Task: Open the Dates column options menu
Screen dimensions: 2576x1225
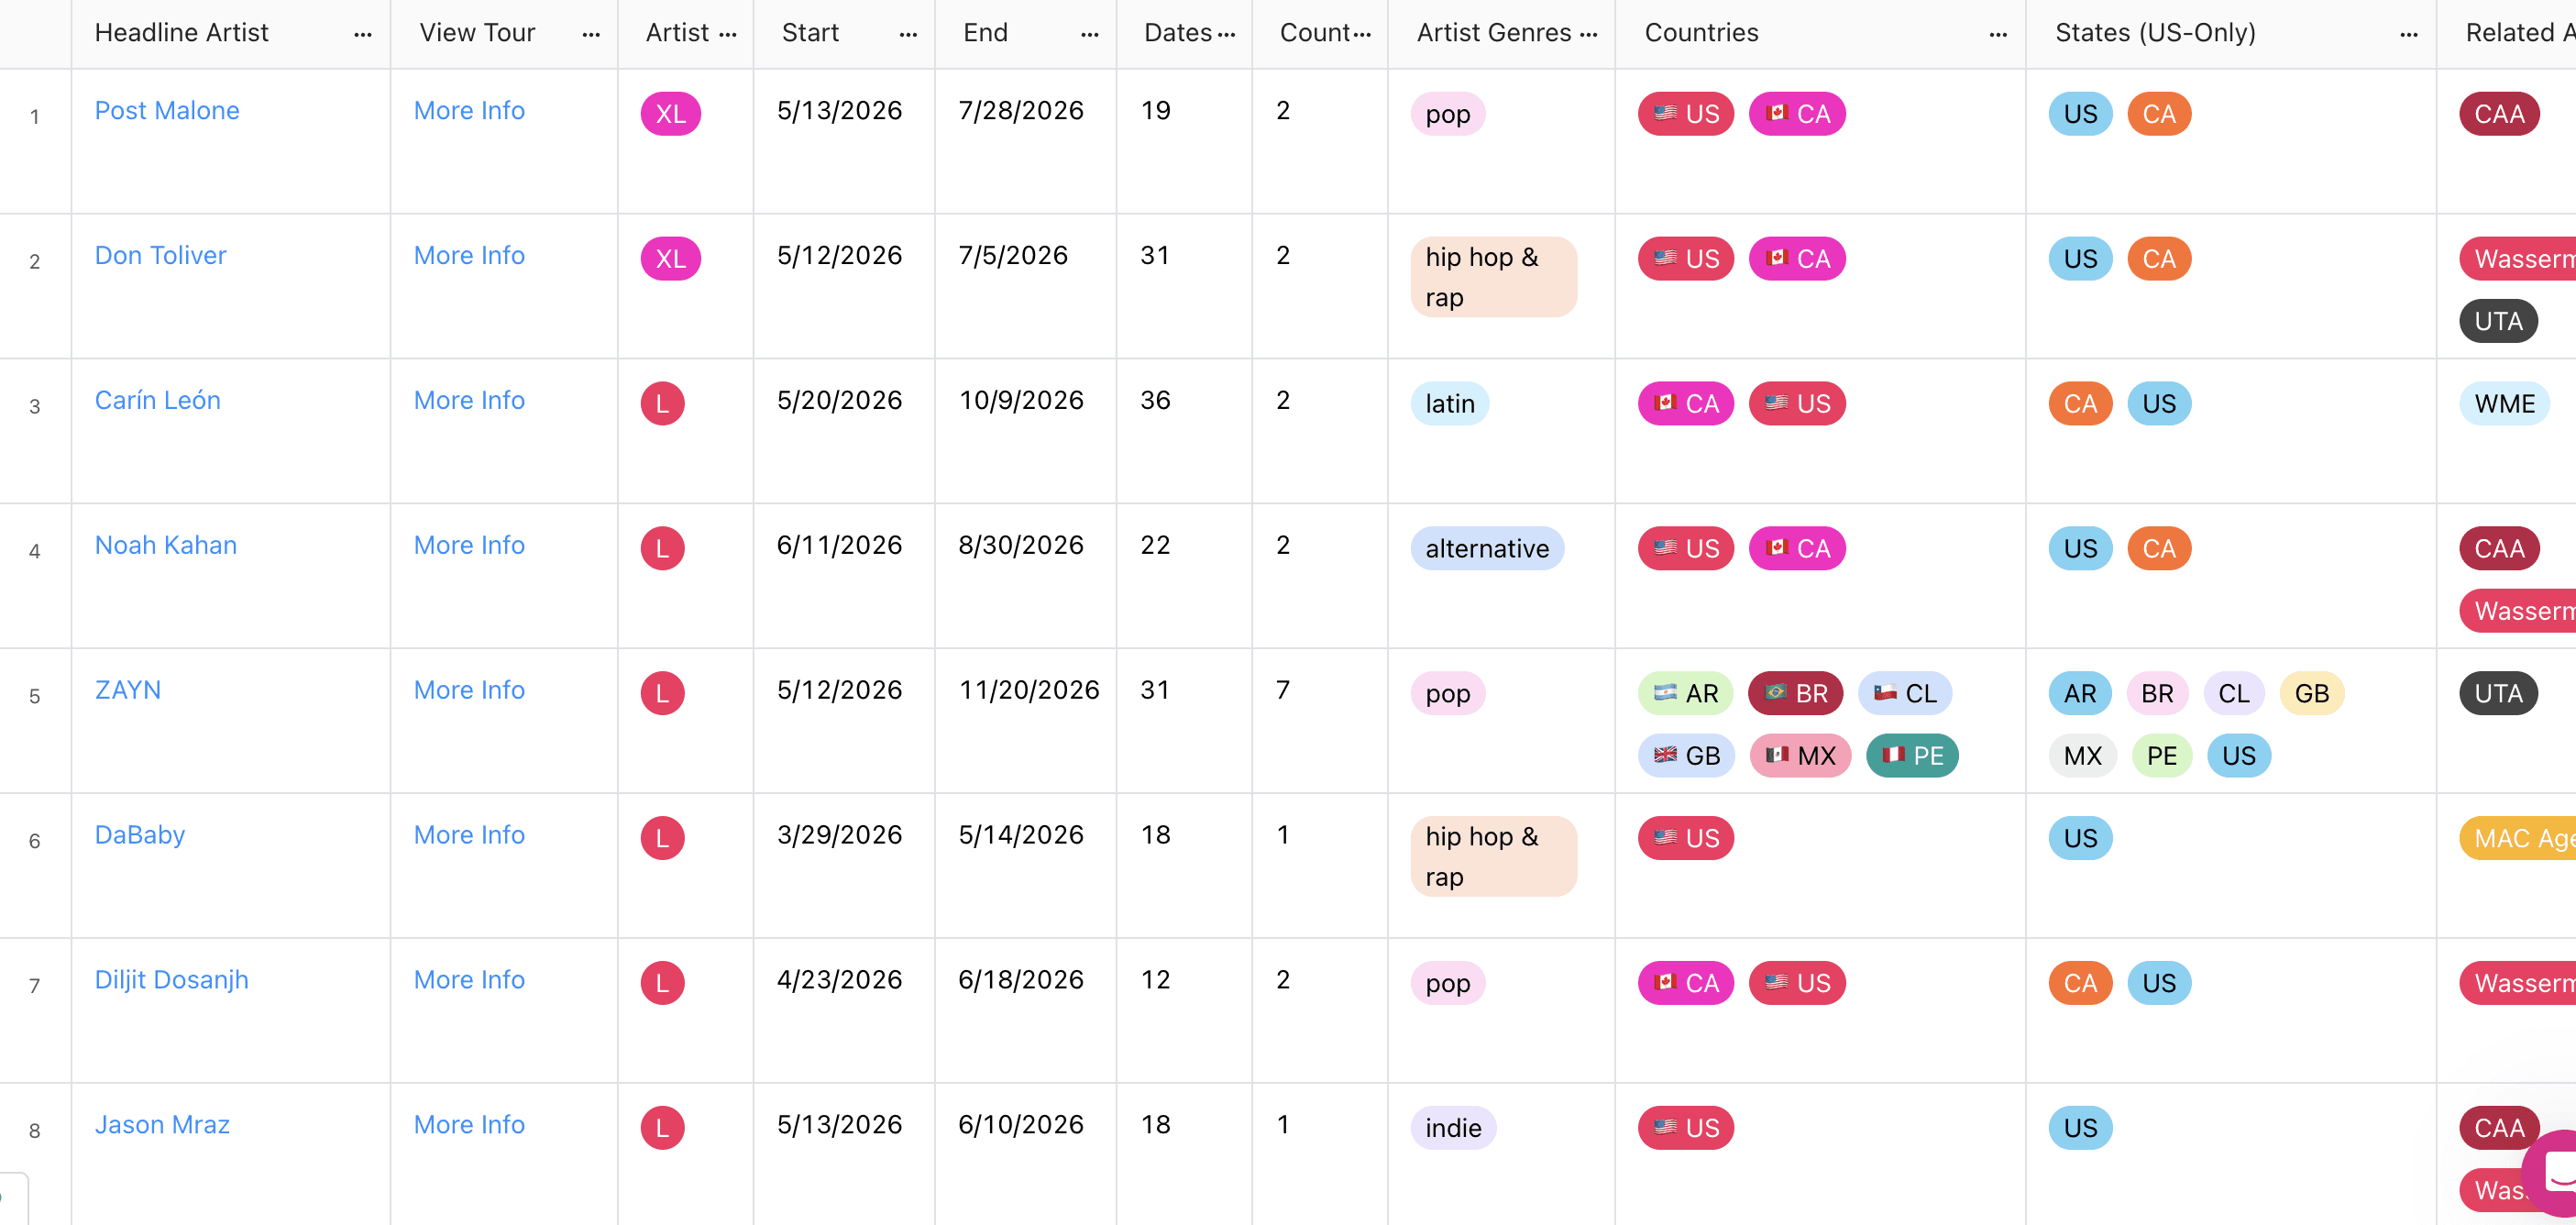Action: [x=1226, y=34]
